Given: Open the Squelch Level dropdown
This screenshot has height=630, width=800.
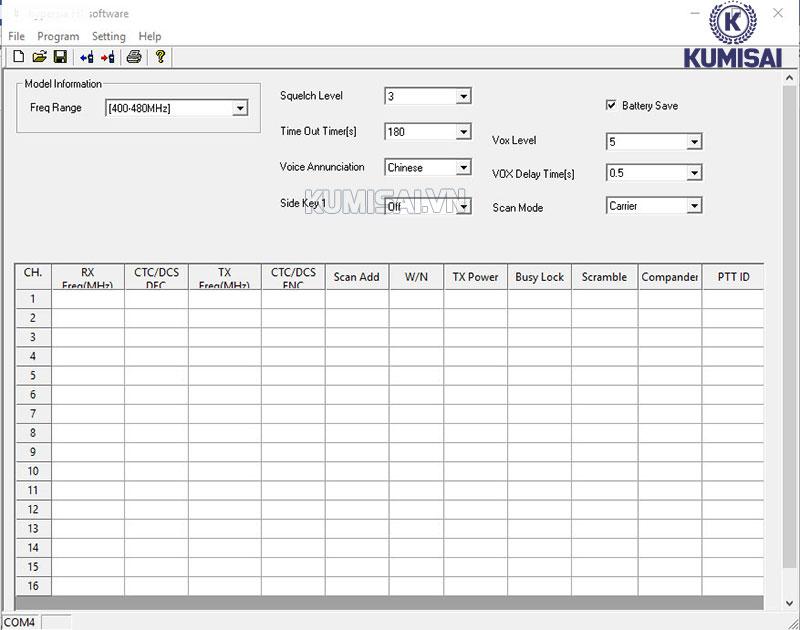Looking at the screenshot, I should click(463, 96).
